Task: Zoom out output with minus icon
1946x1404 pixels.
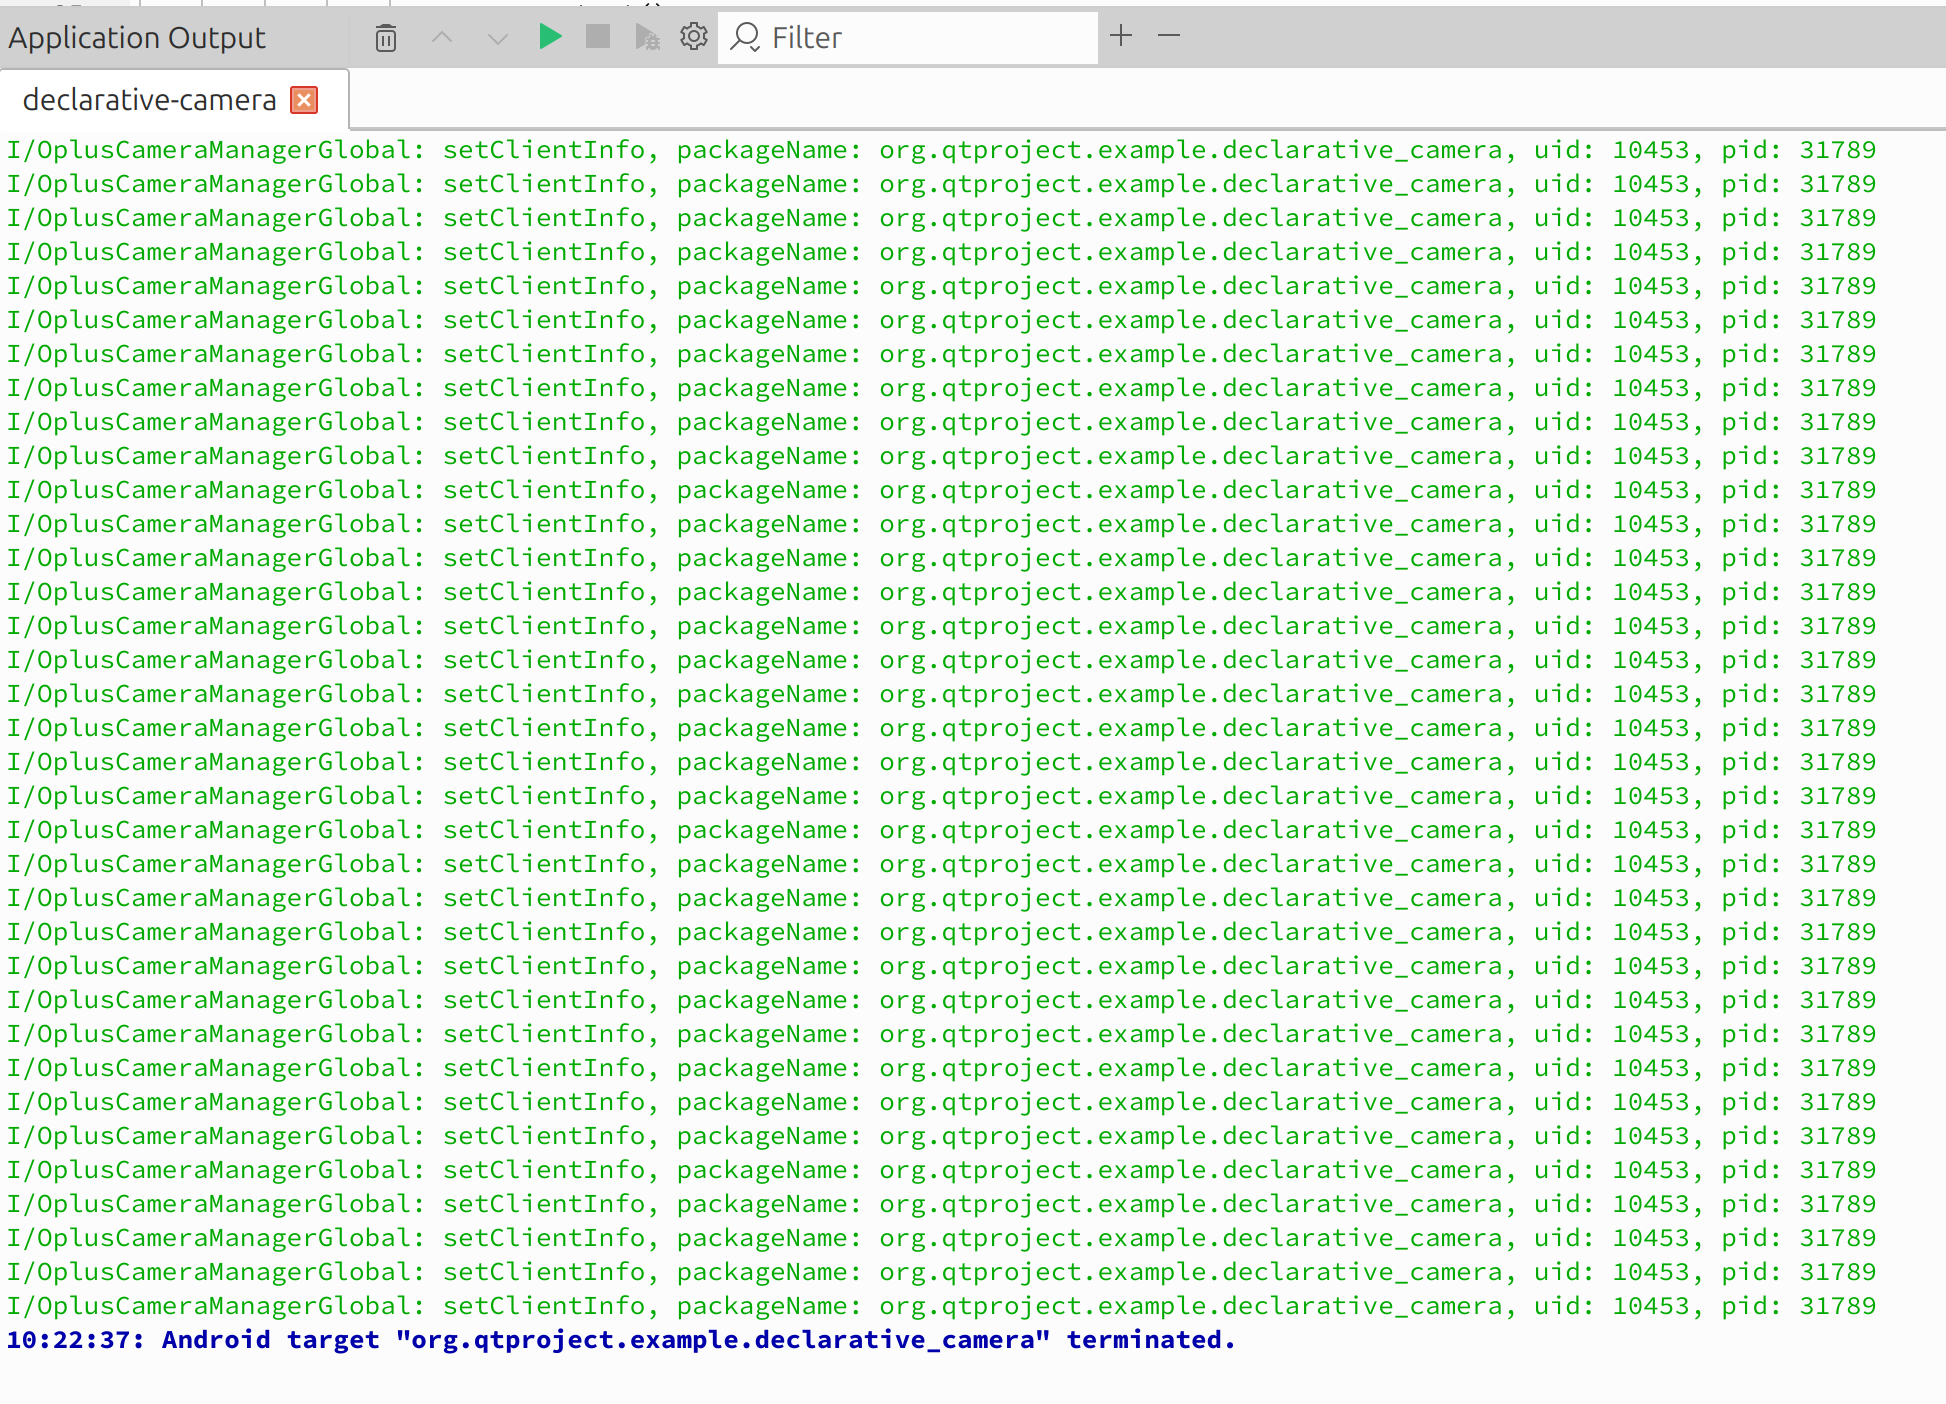Action: 1169,36
